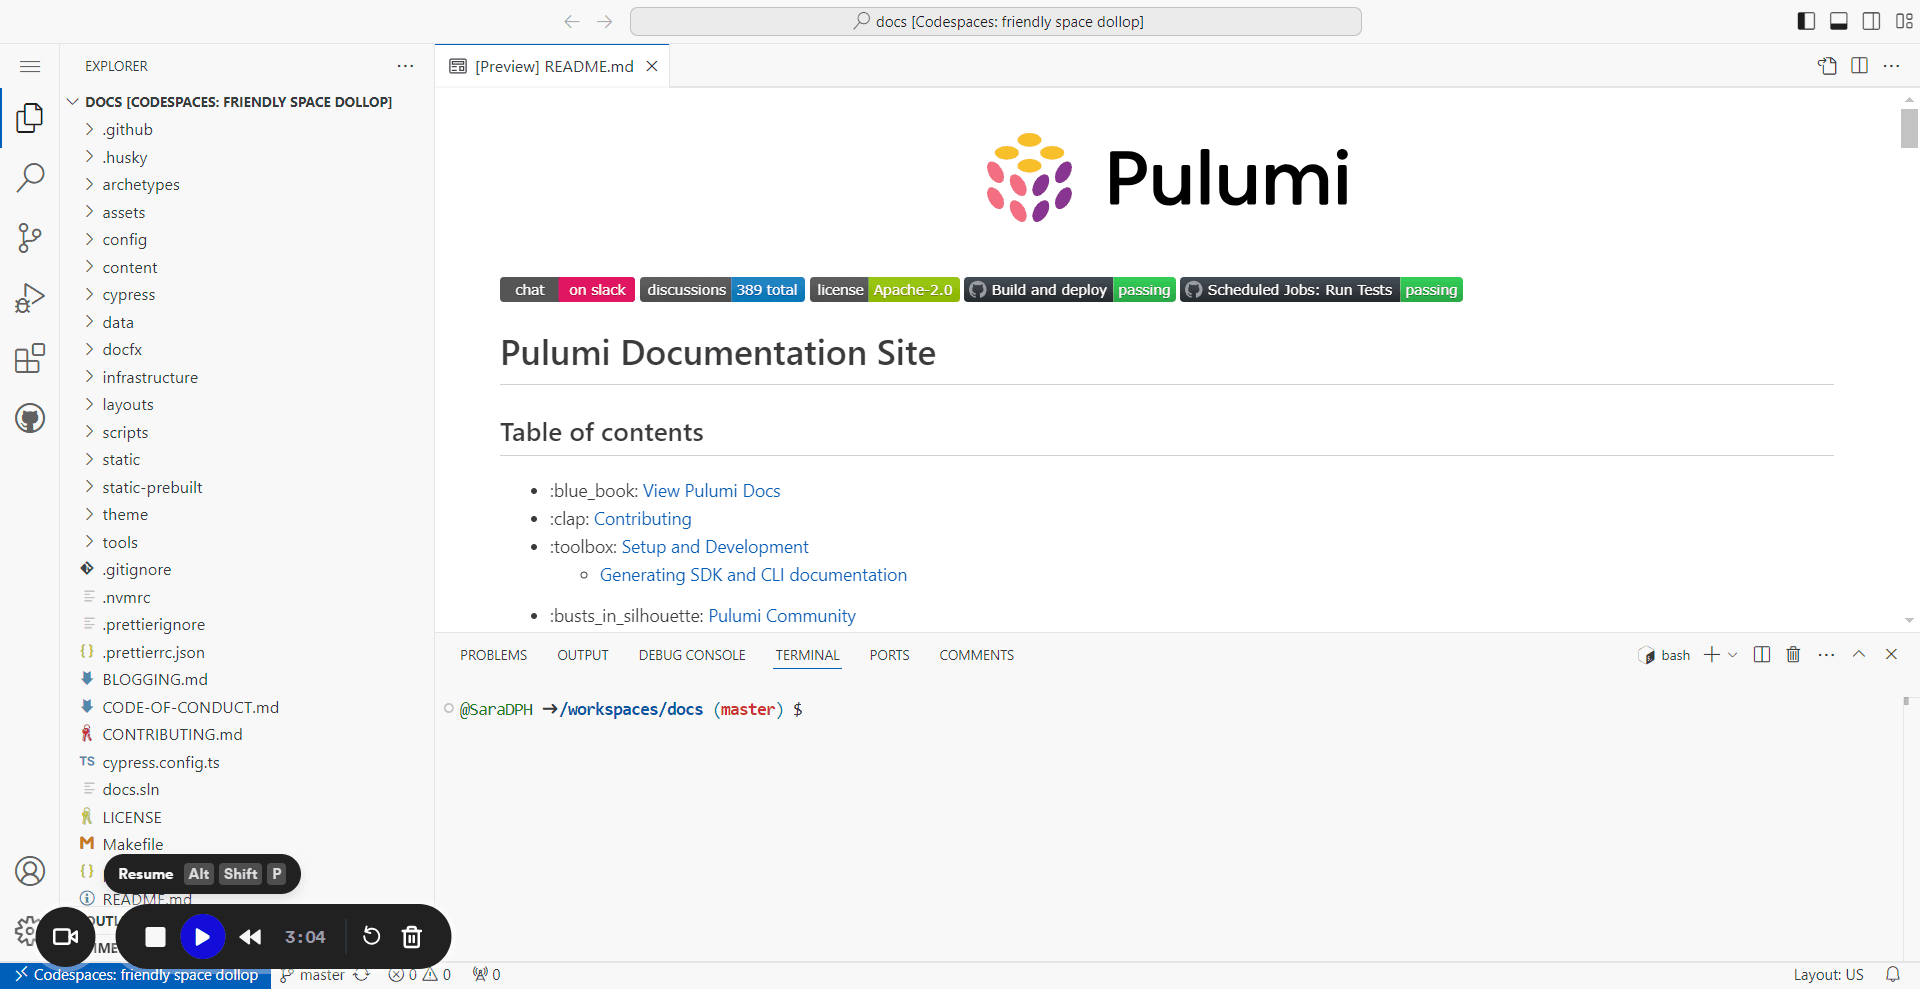Screen dimensions: 1920x989
Task: Open the Search view in activity bar
Action: (x=30, y=178)
